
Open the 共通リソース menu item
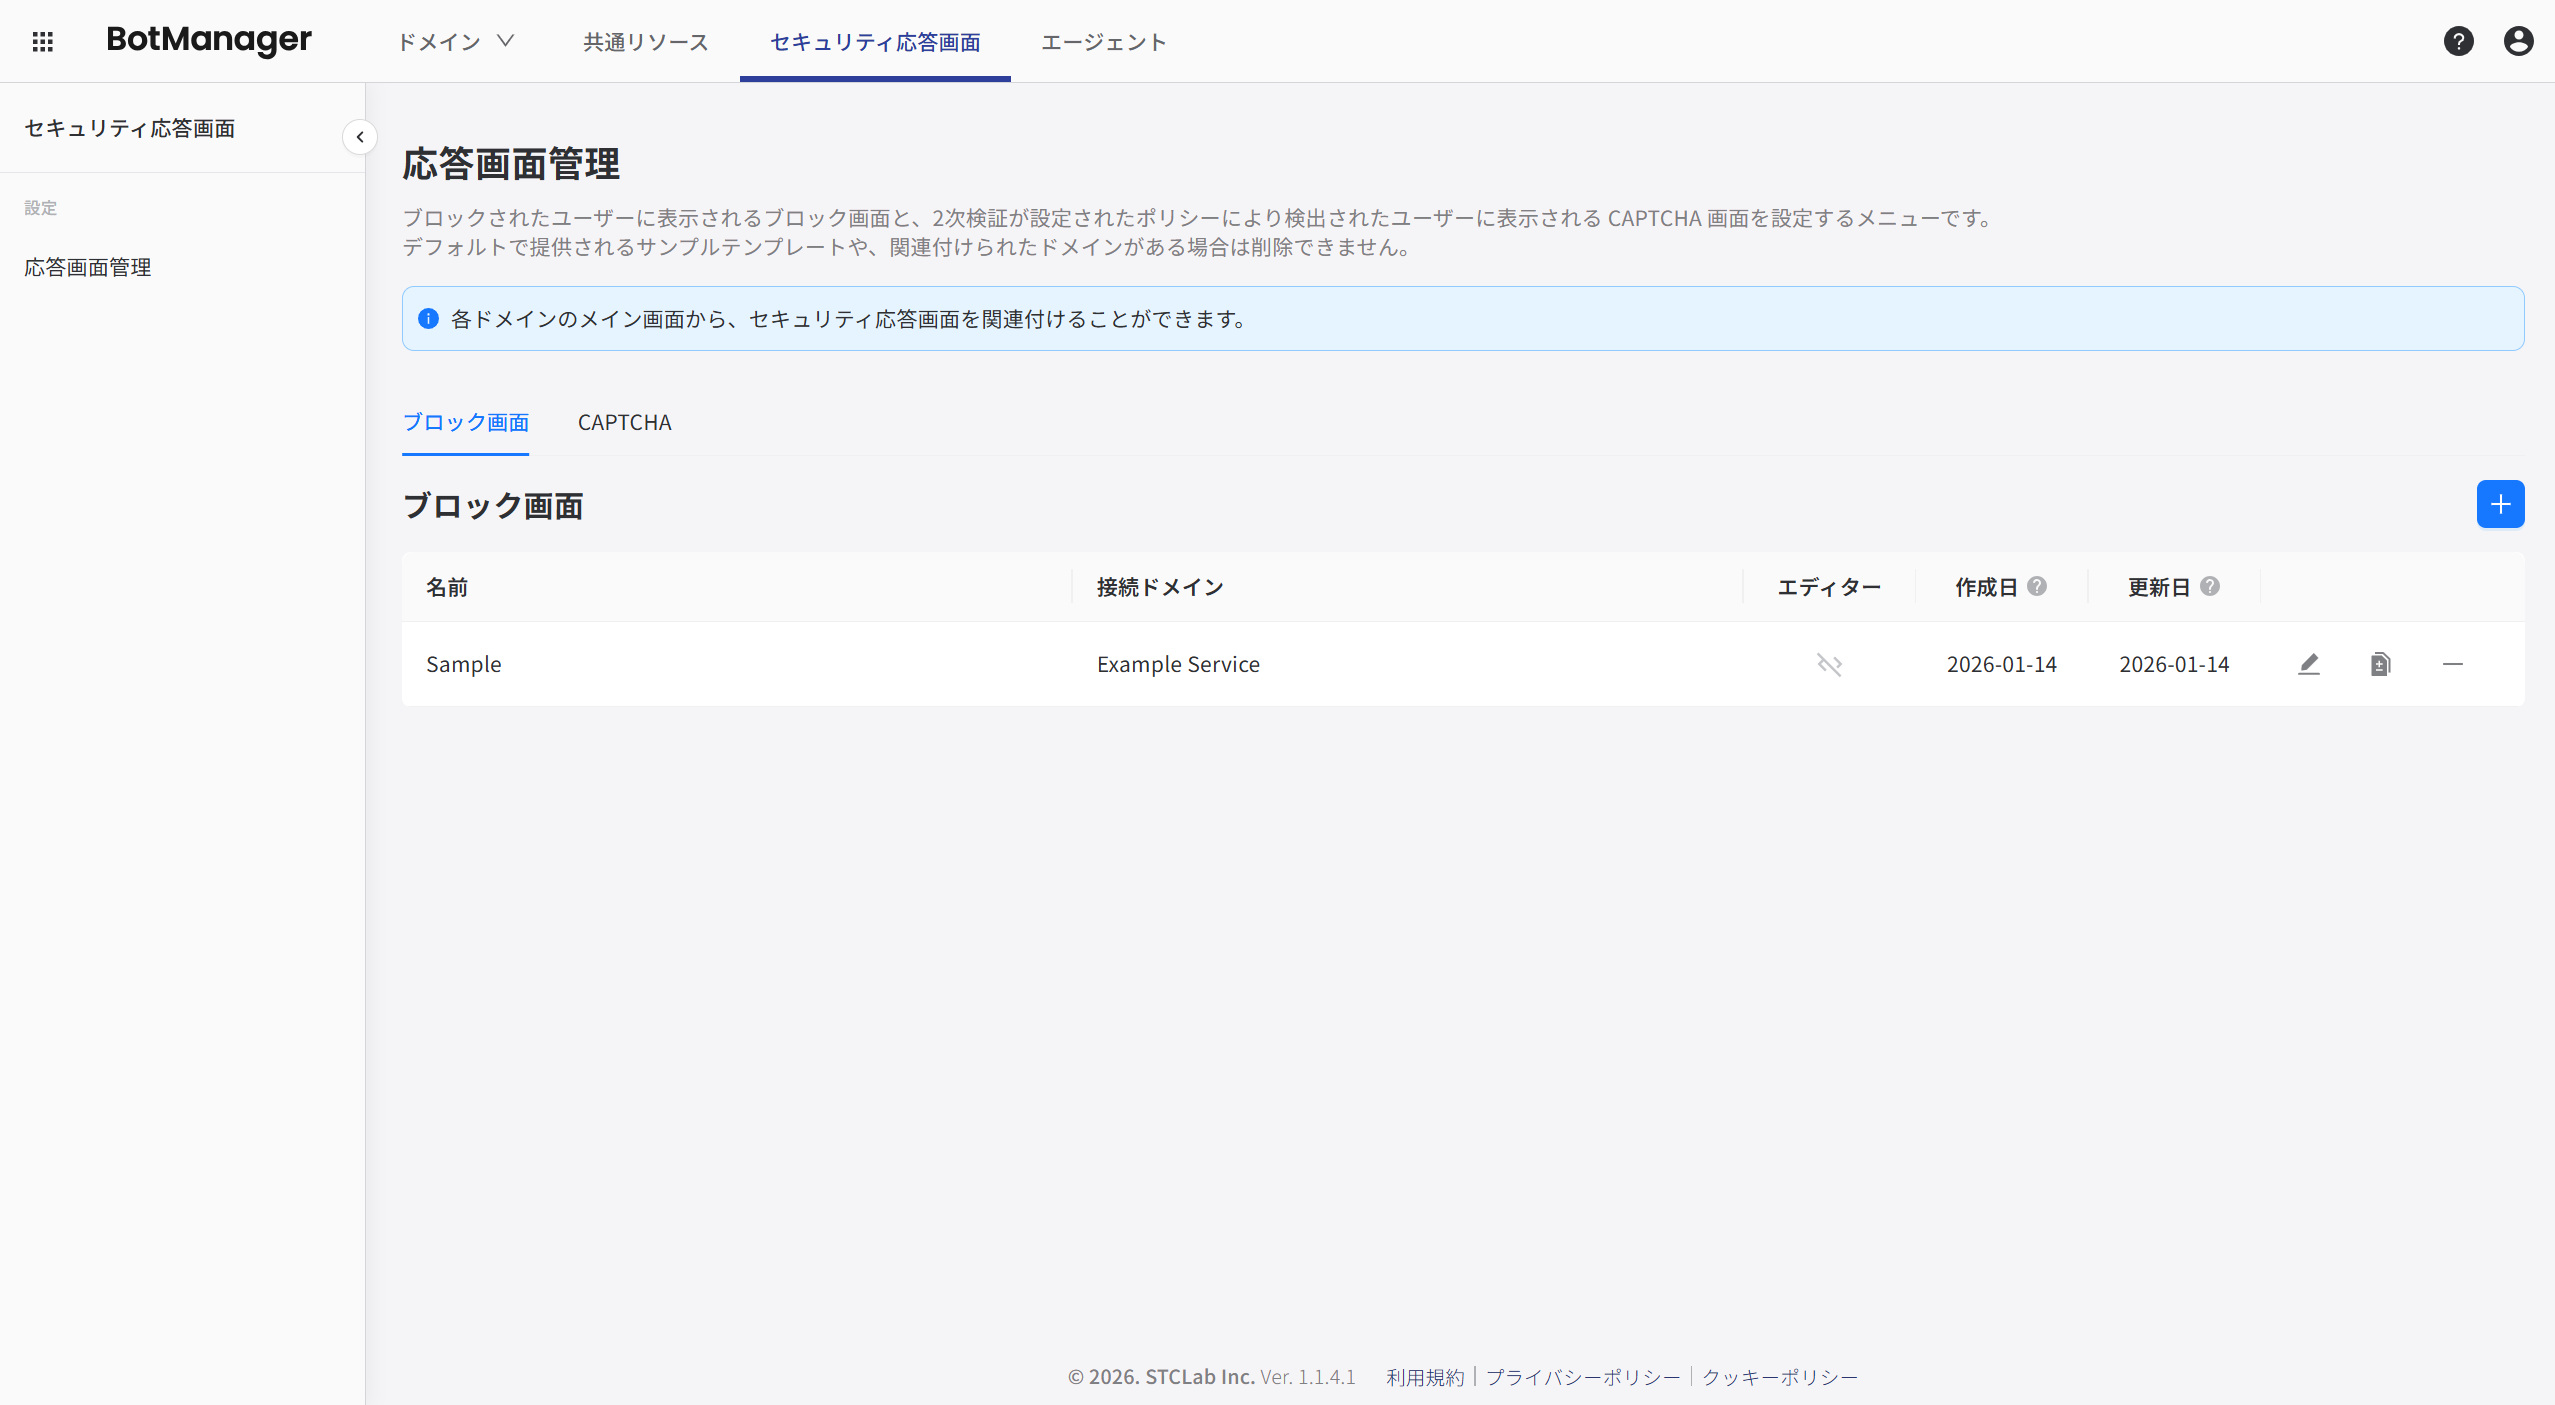click(x=644, y=41)
